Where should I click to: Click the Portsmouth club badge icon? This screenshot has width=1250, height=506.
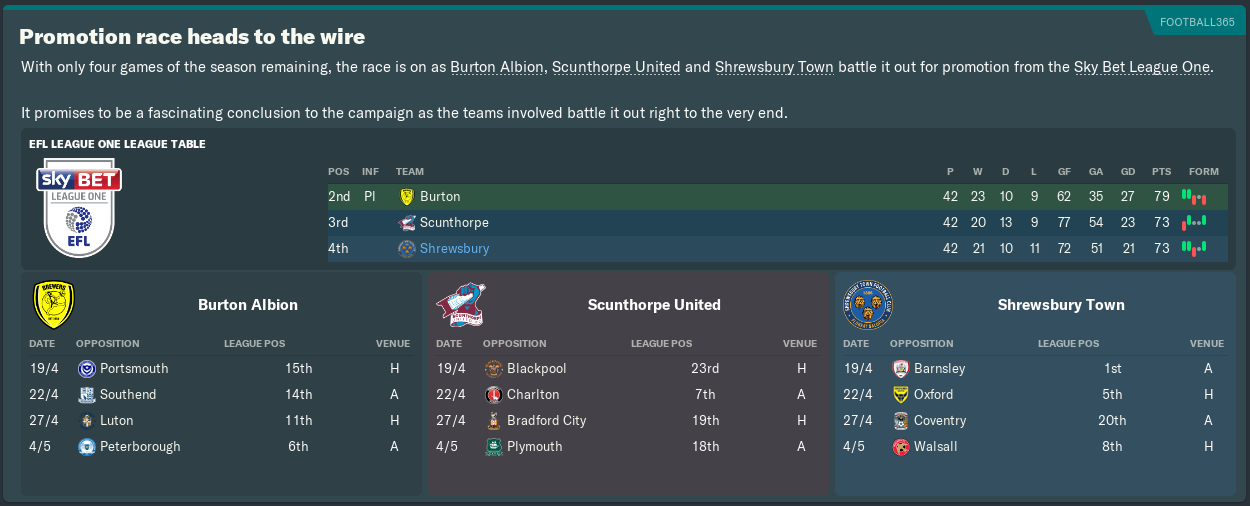click(x=87, y=368)
